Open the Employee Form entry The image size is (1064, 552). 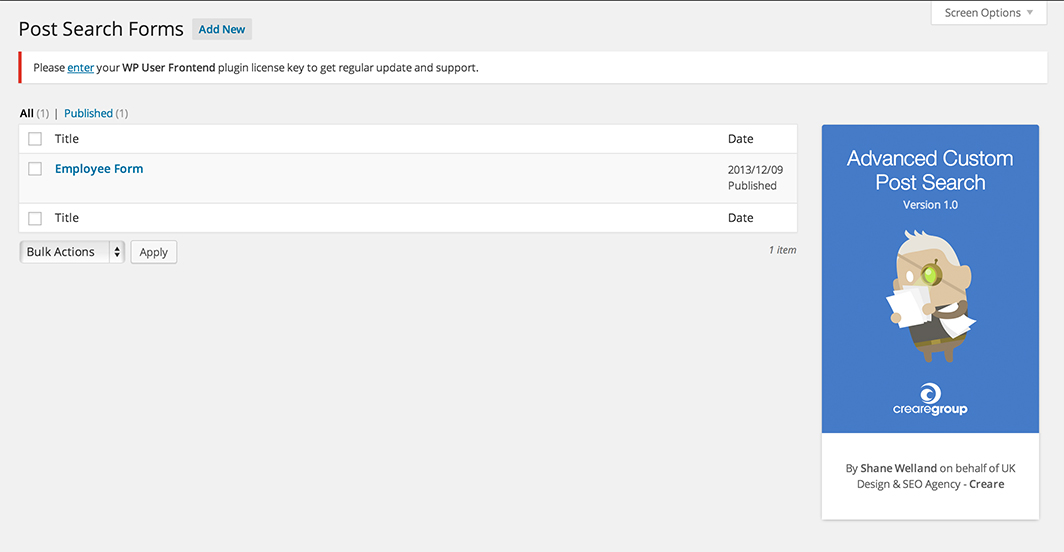pyautogui.click(x=99, y=169)
